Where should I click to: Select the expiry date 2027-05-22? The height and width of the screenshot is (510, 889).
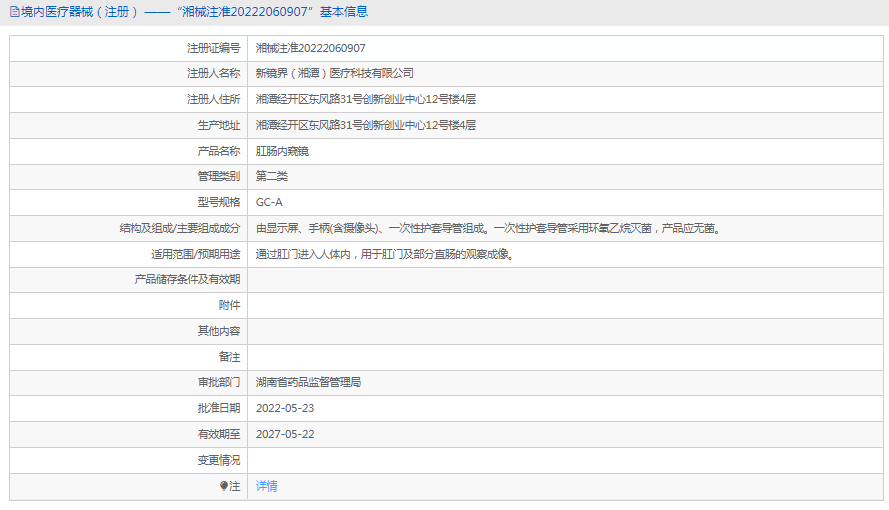click(x=285, y=435)
